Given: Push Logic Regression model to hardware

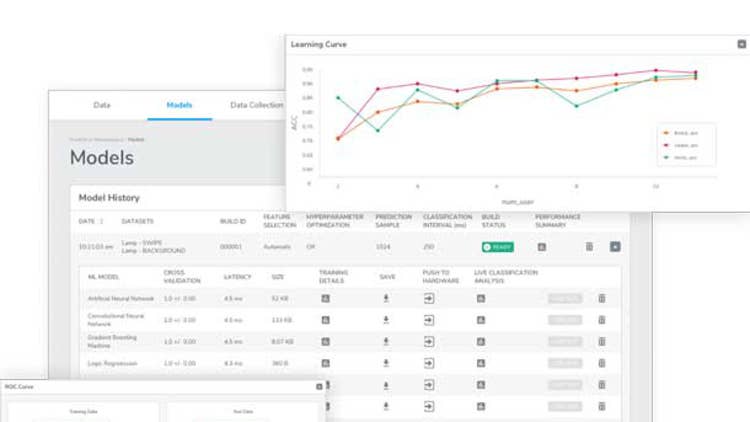Looking at the screenshot, I should click(429, 364).
